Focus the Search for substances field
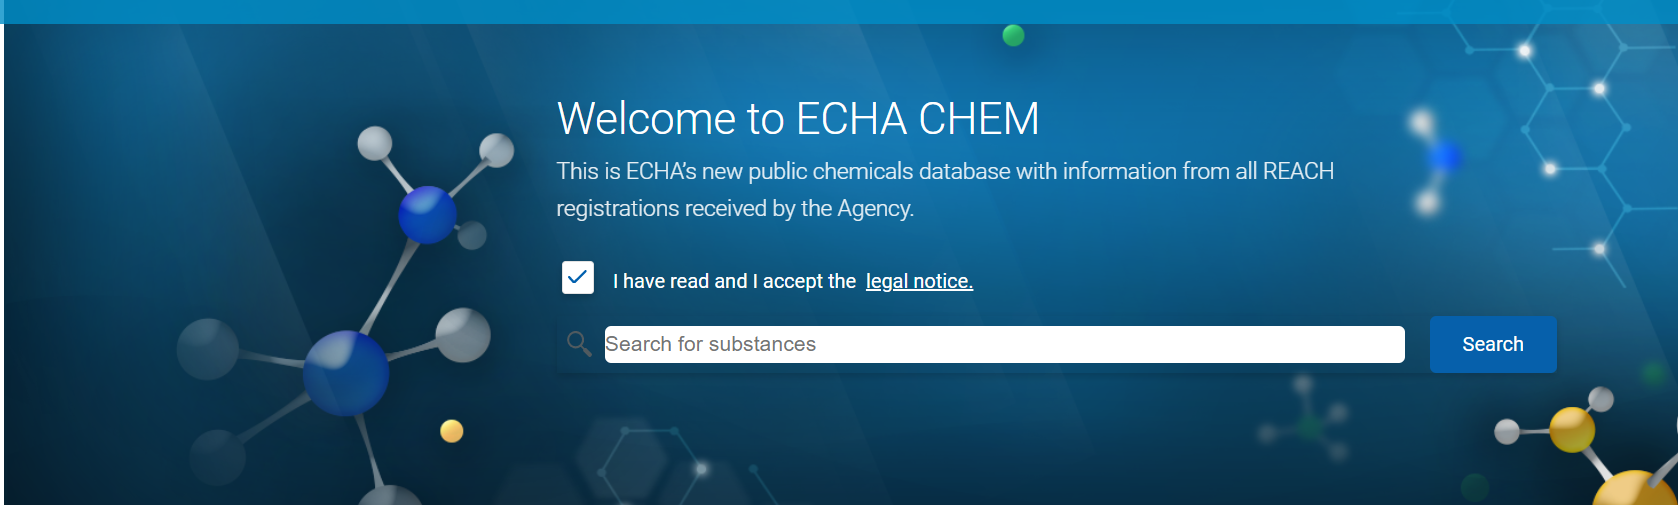This screenshot has height=512, width=1678. point(1004,345)
